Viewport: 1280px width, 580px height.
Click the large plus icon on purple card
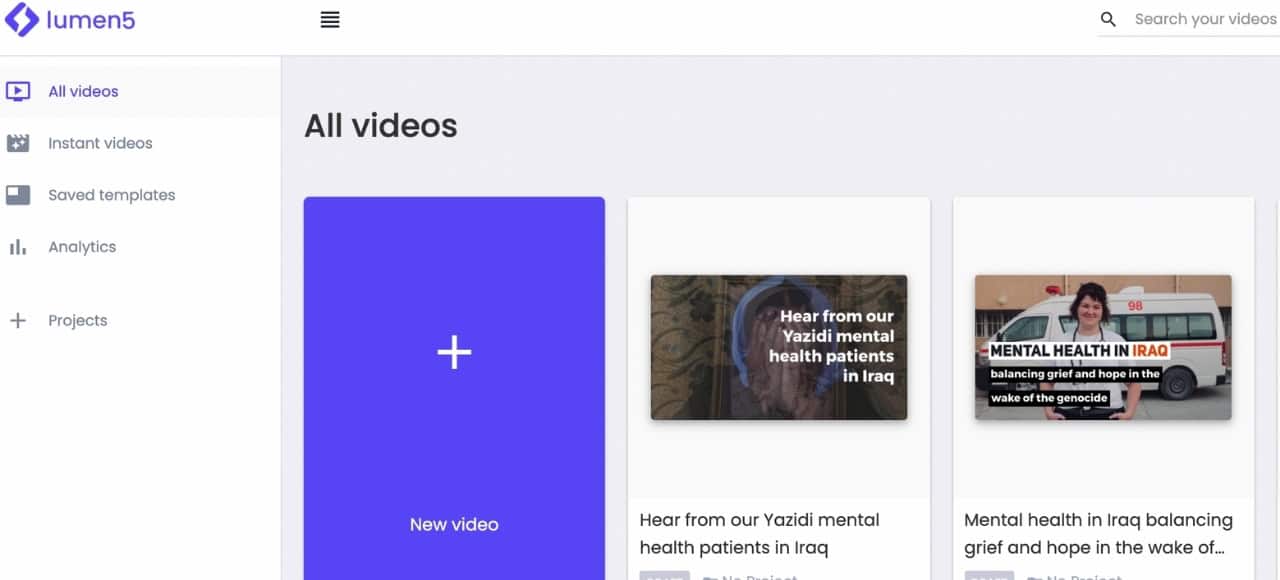(454, 352)
